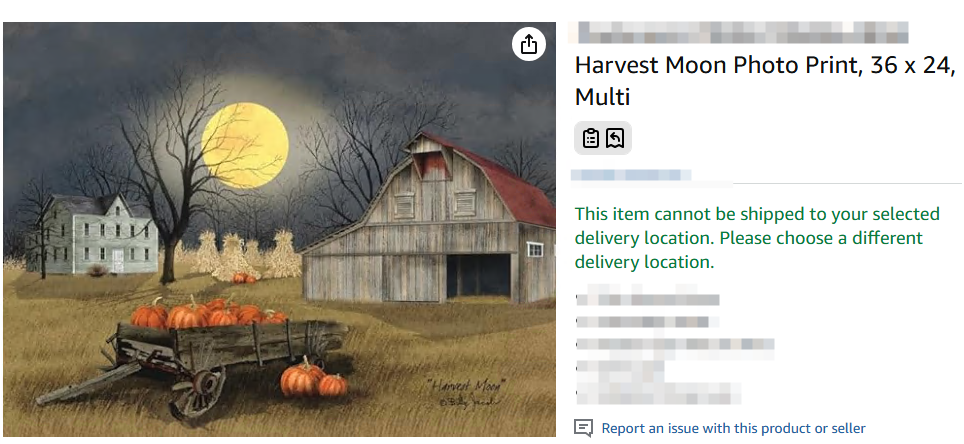Click the last blurred product detail line
Image resolution: width=964 pixels, height=444 pixels.
[x=660, y=391]
